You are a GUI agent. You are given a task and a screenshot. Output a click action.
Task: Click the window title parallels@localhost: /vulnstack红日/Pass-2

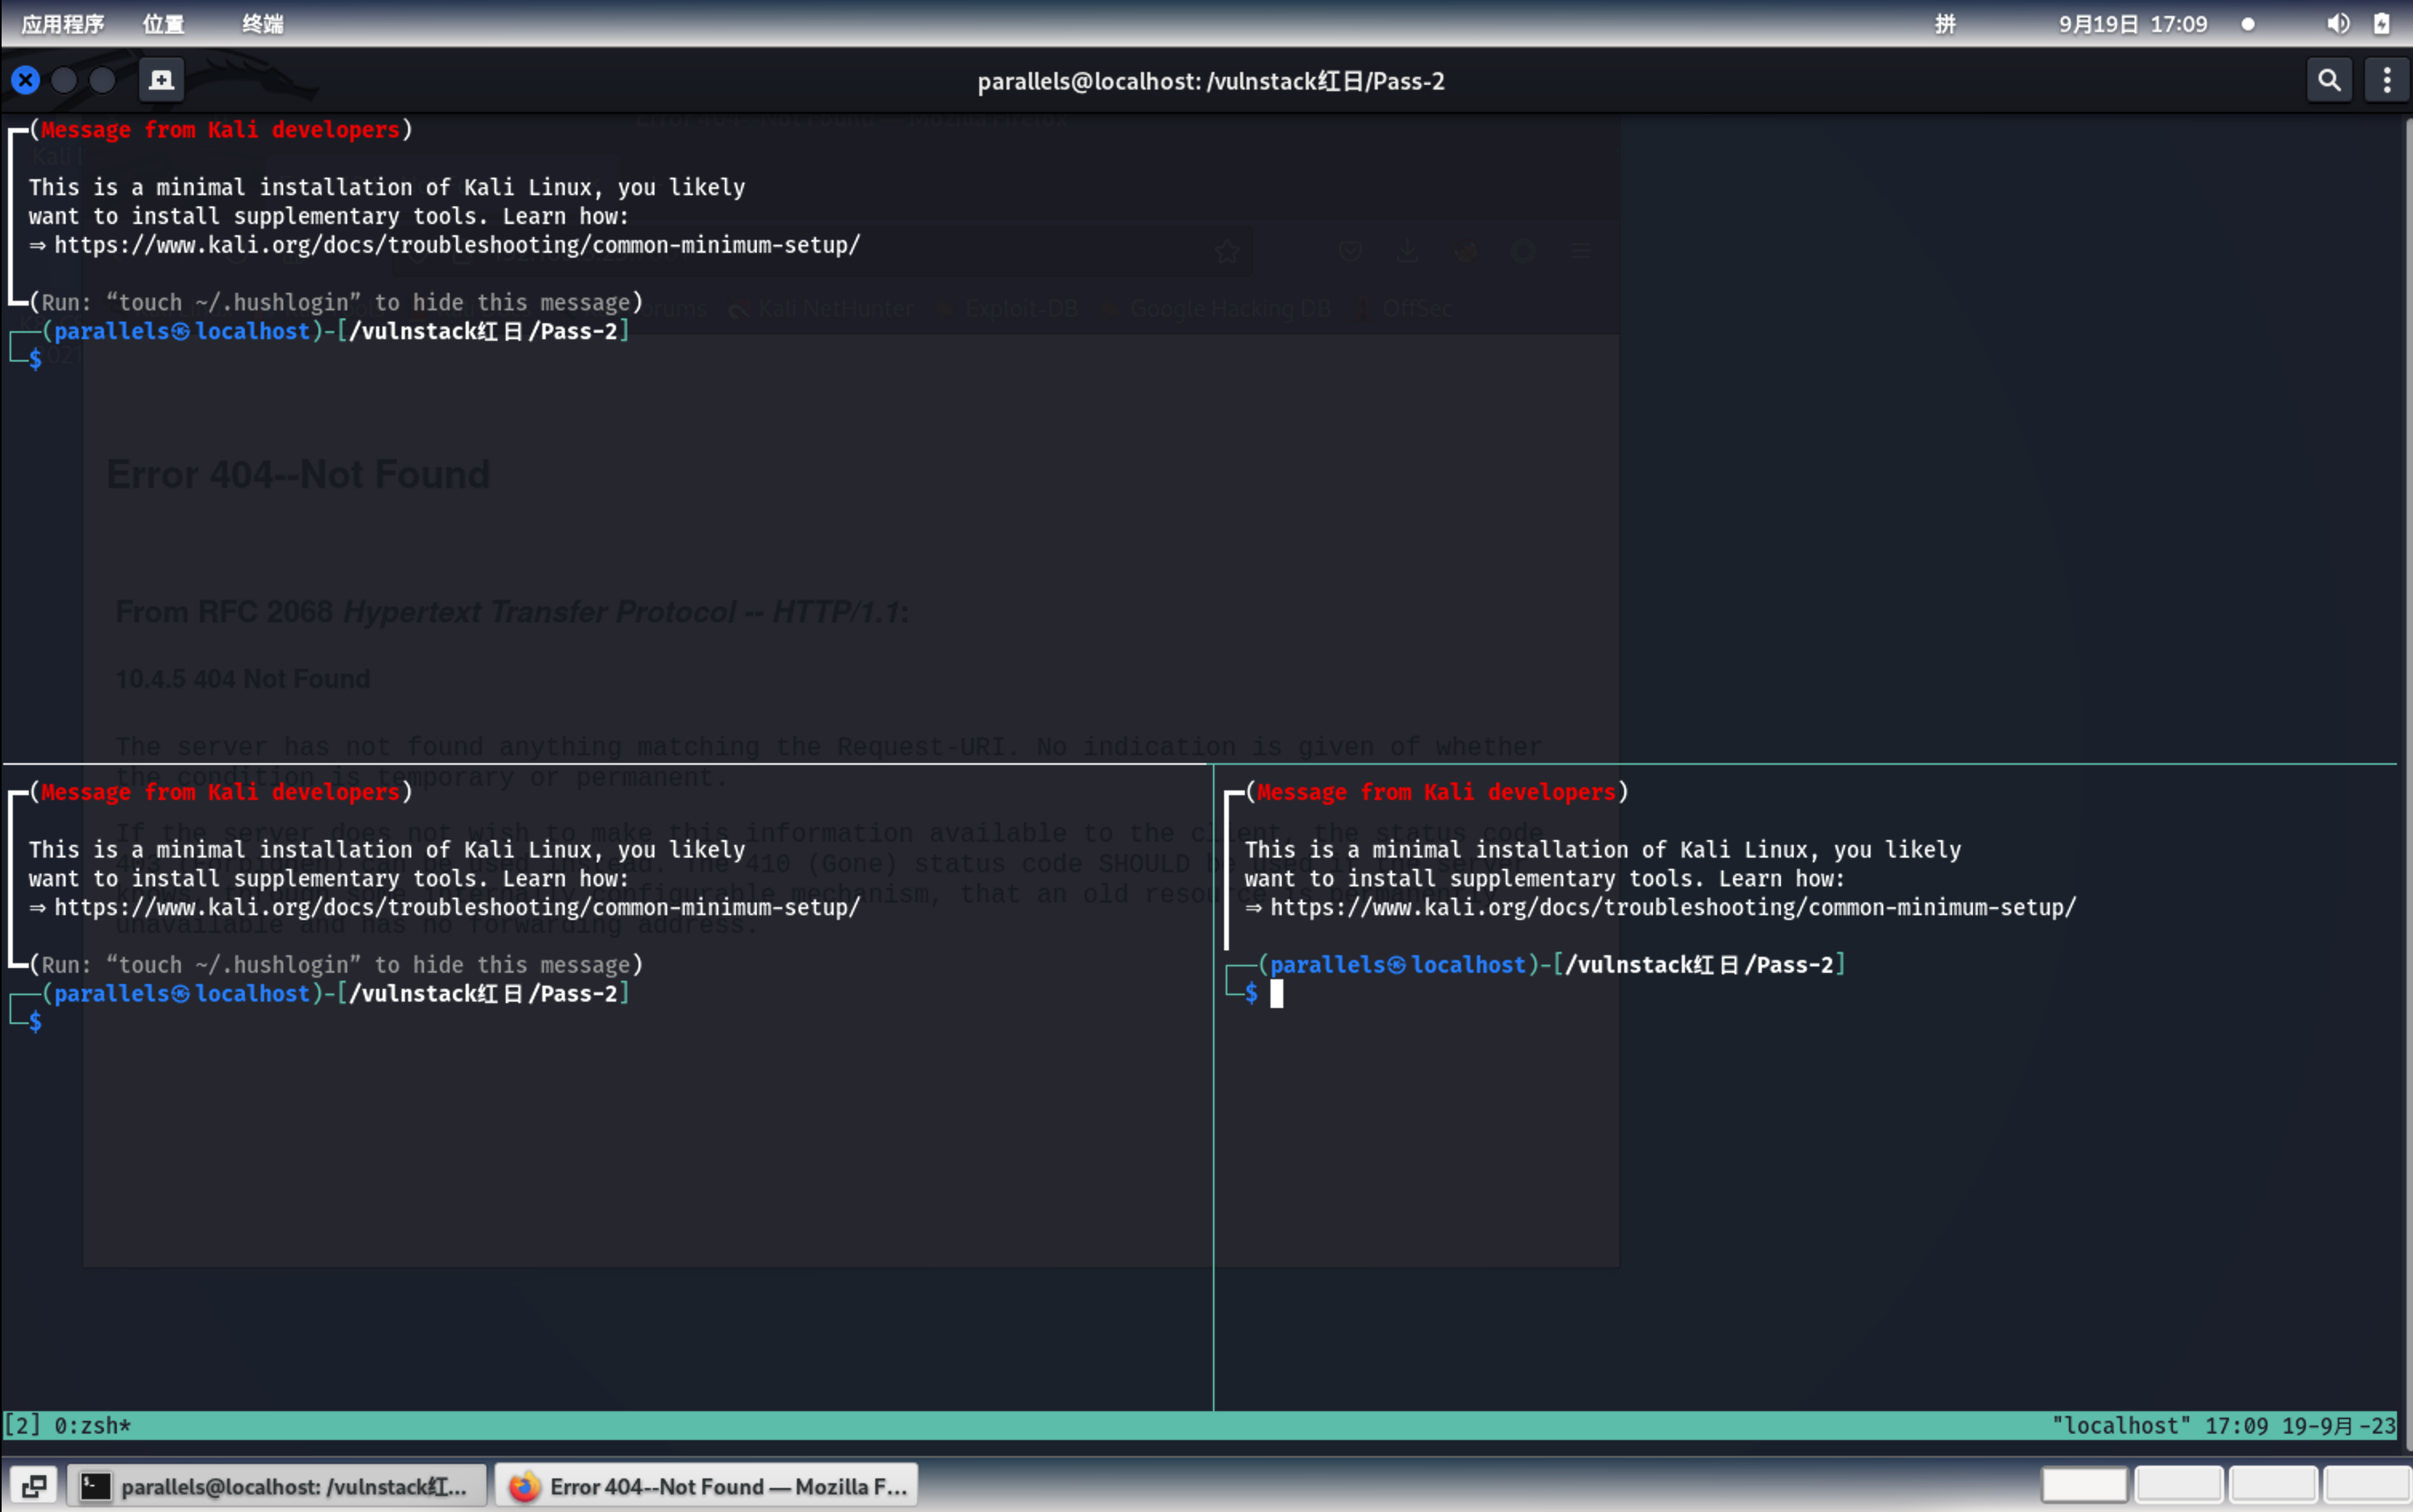(x=1210, y=81)
